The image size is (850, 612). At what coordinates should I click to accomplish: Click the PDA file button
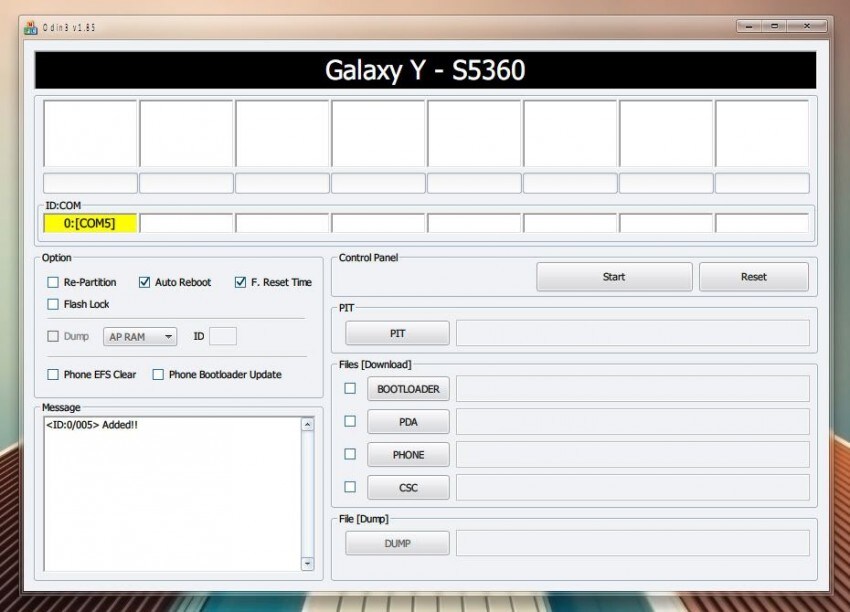point(408,422)
